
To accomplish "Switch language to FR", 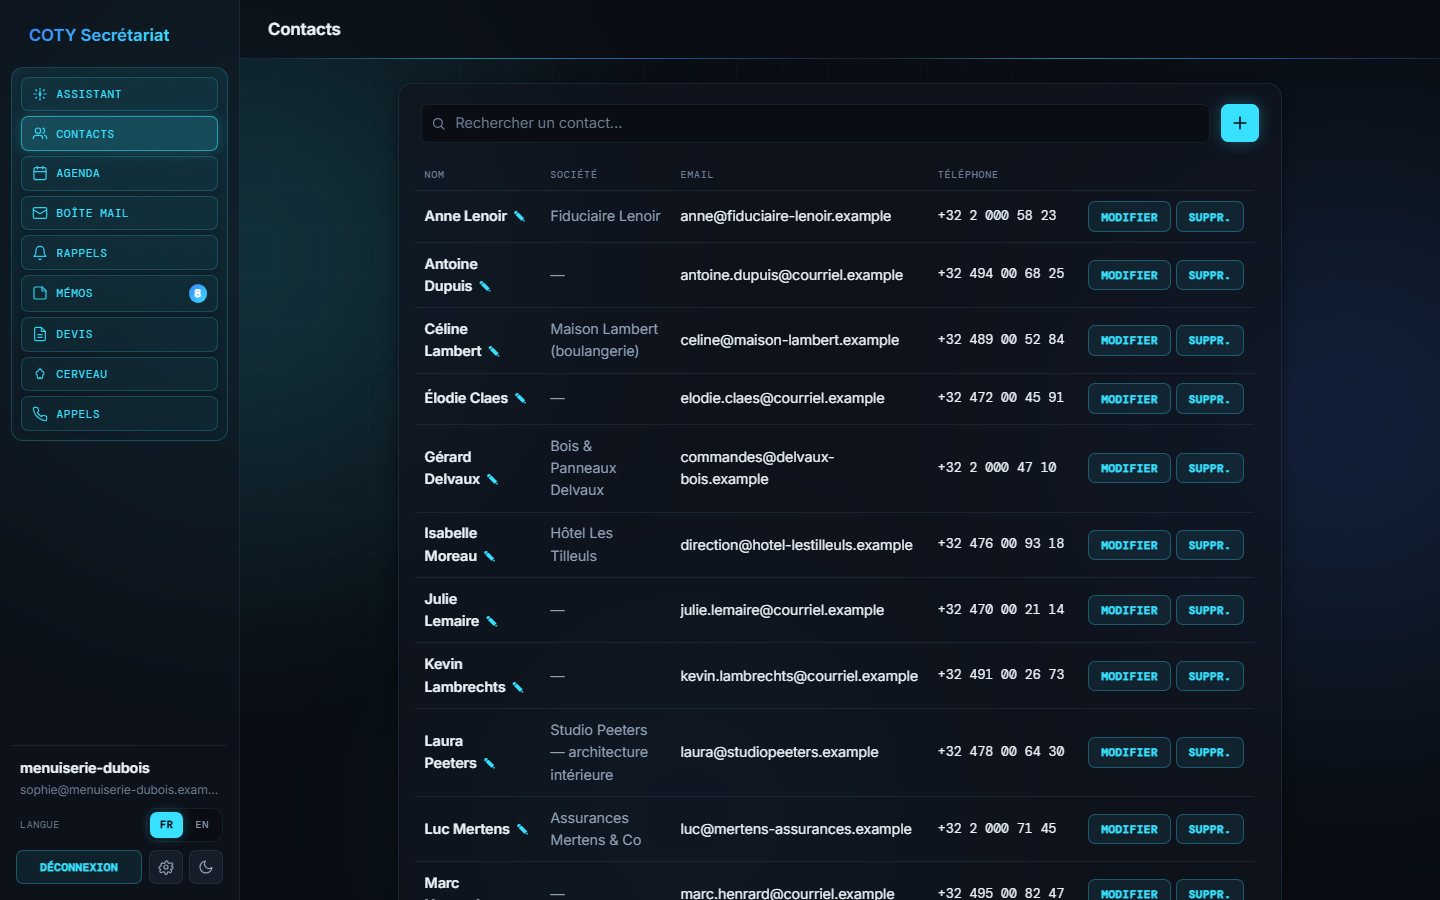I will [x=166, y=825].
